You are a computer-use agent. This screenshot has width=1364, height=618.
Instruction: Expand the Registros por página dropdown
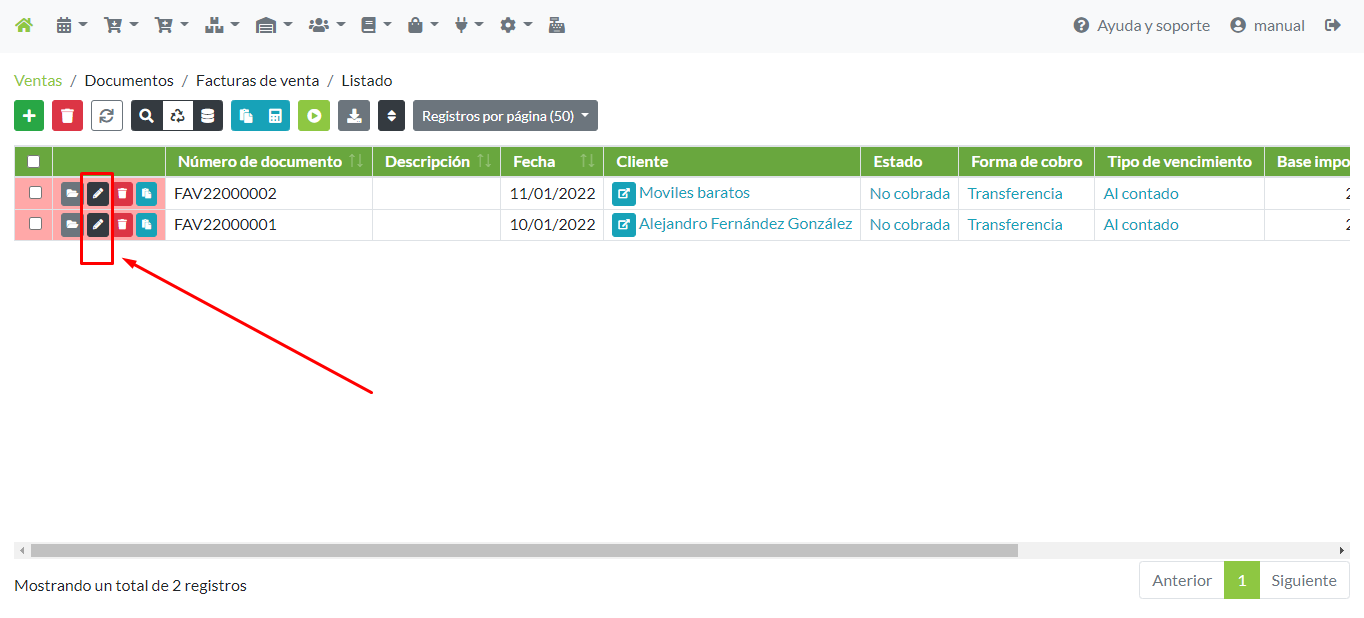pyautogui.click(x=505, y=116)
